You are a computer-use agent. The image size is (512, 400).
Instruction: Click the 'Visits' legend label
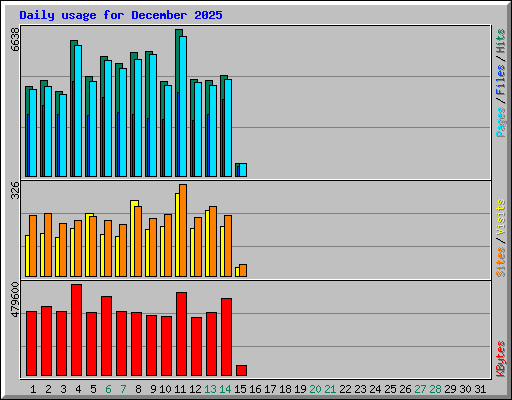click(x=501, y=217)
